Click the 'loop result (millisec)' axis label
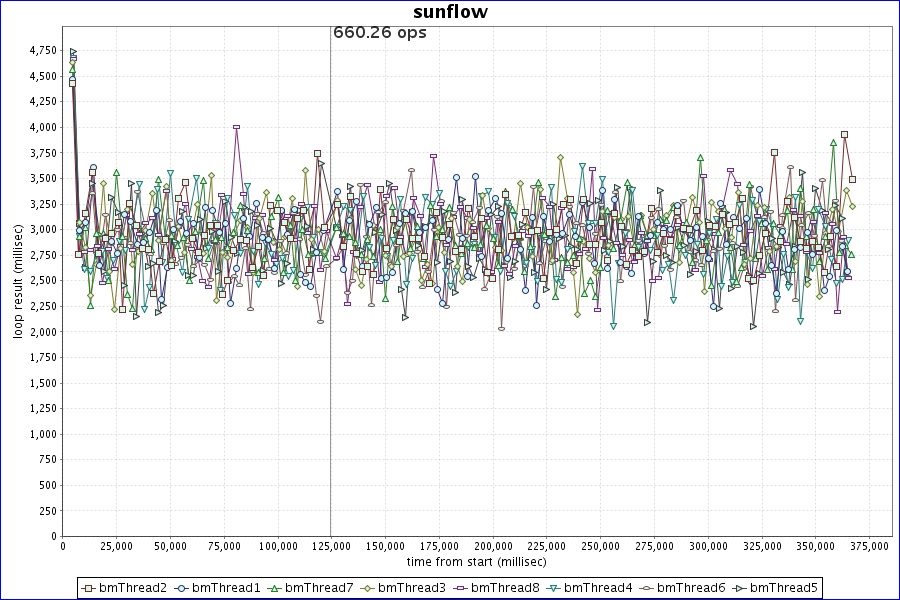This screenshot has width=900, height=600. 17,281
